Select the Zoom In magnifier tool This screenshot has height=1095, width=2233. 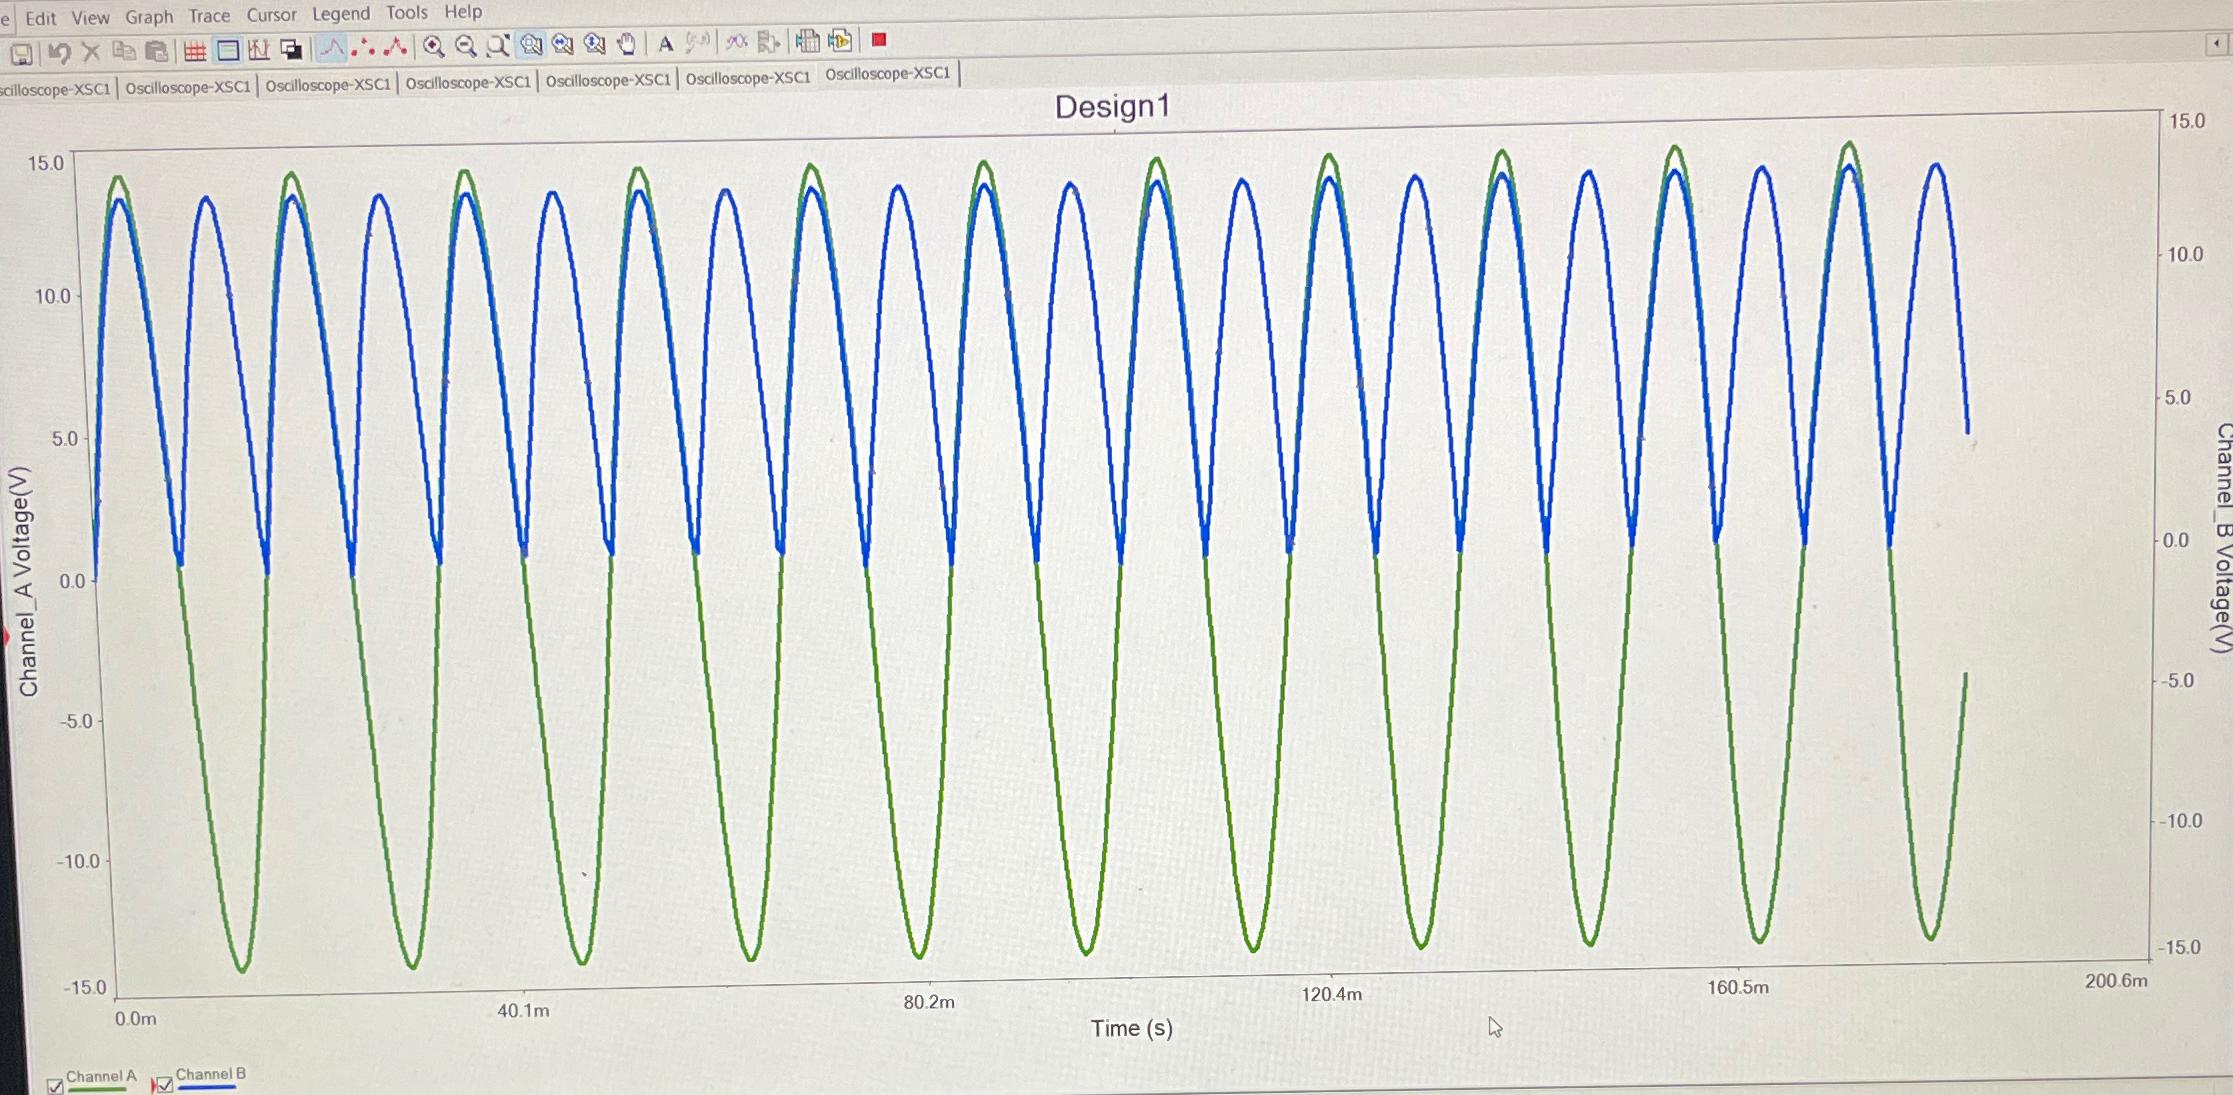pyautogui.click(x=430, y=44)
